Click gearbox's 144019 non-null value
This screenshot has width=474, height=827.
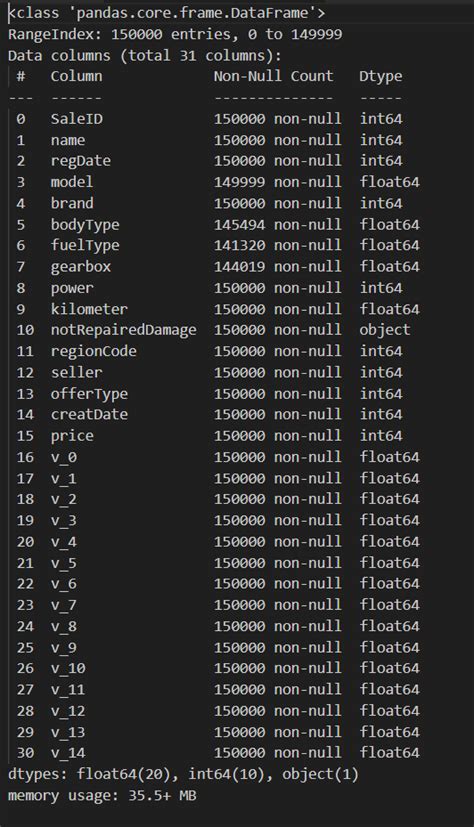click(277, 266)
